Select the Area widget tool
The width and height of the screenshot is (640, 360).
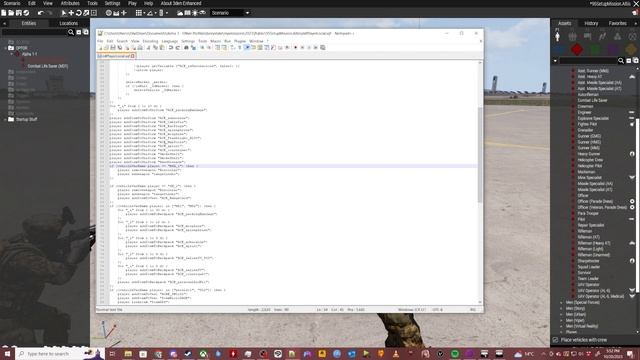click(x=93, y=13)
